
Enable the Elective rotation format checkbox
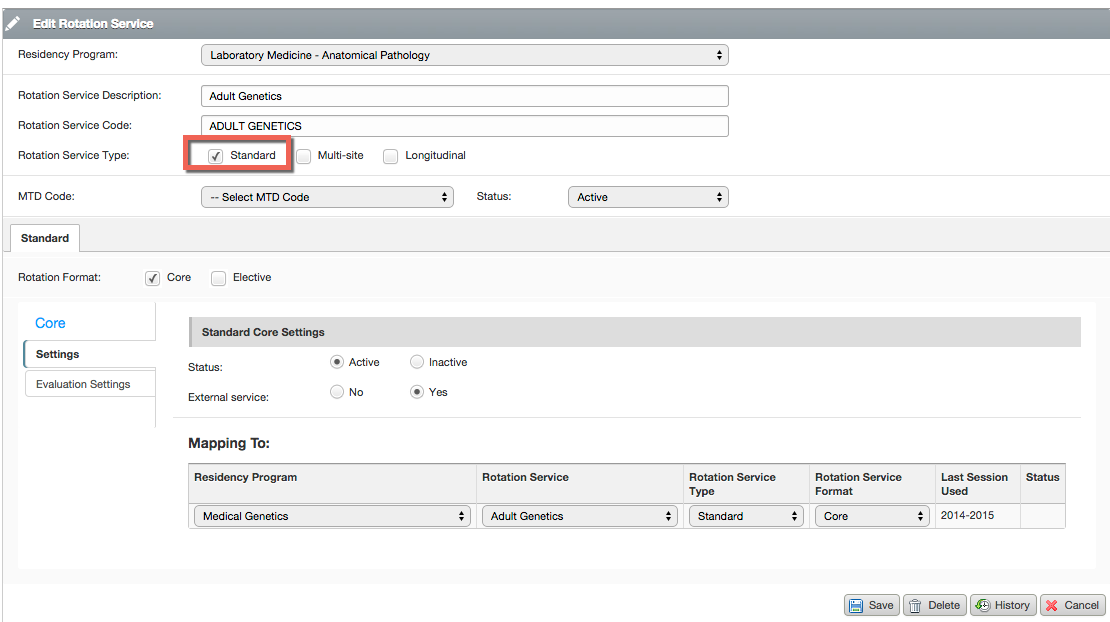219,278
